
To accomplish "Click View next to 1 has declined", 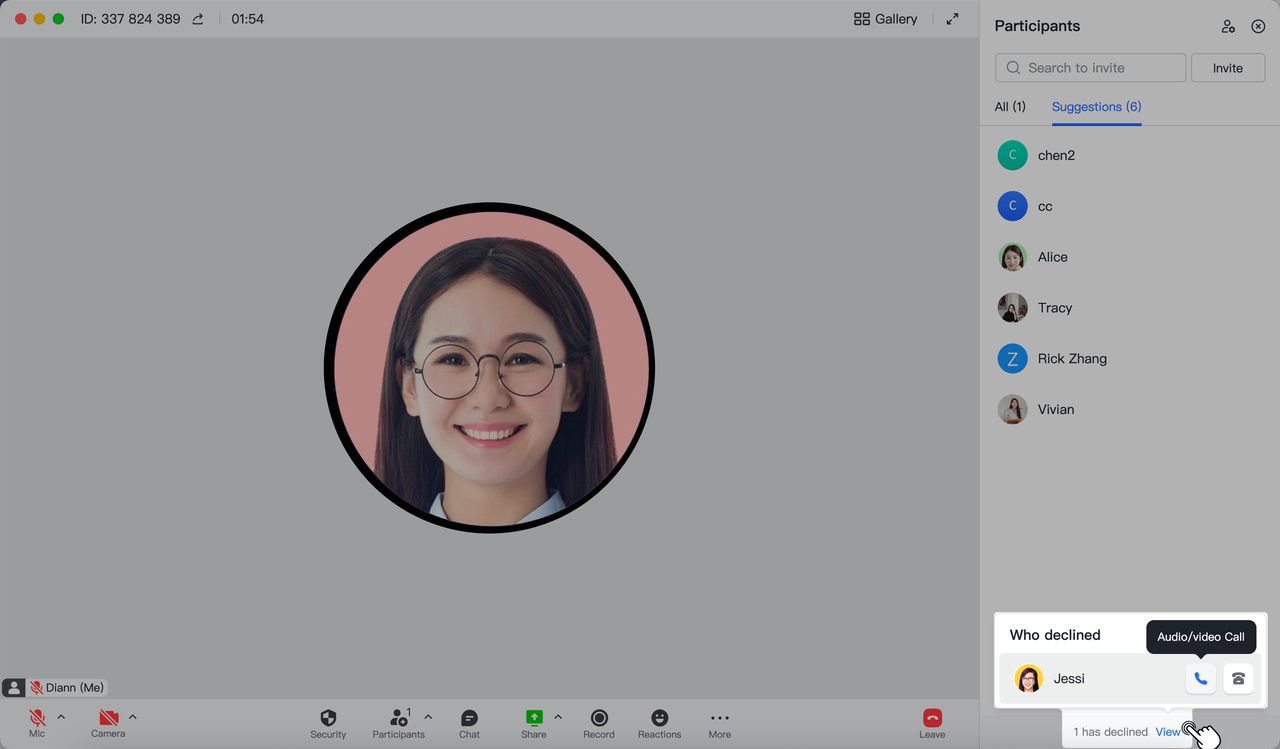I will tap(1167, 731).
